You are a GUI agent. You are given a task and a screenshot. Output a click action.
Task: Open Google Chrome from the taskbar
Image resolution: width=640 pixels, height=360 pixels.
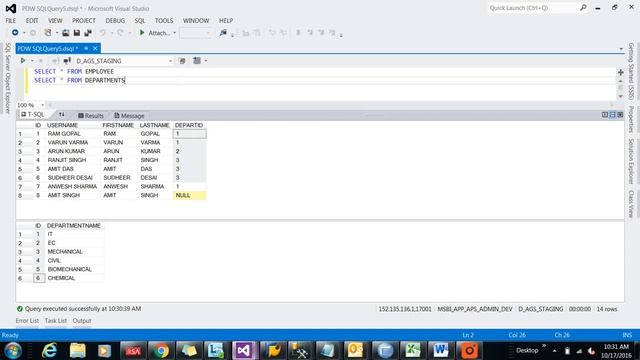(x=161, y=351)
